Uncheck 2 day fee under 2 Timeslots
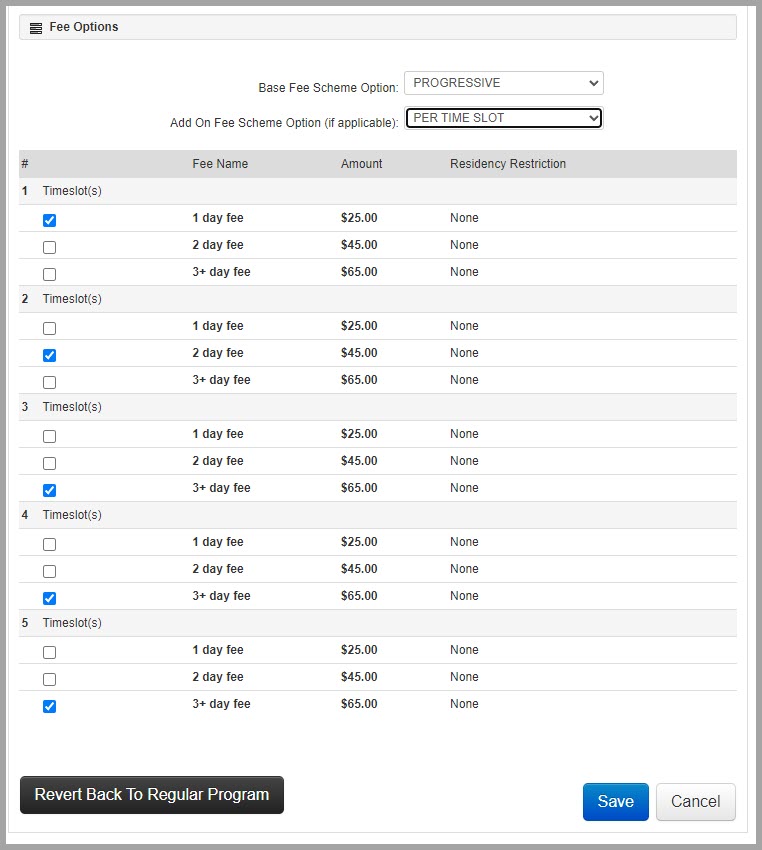Image resolution: width=762 pixels, height=850 pixels. 50,355
